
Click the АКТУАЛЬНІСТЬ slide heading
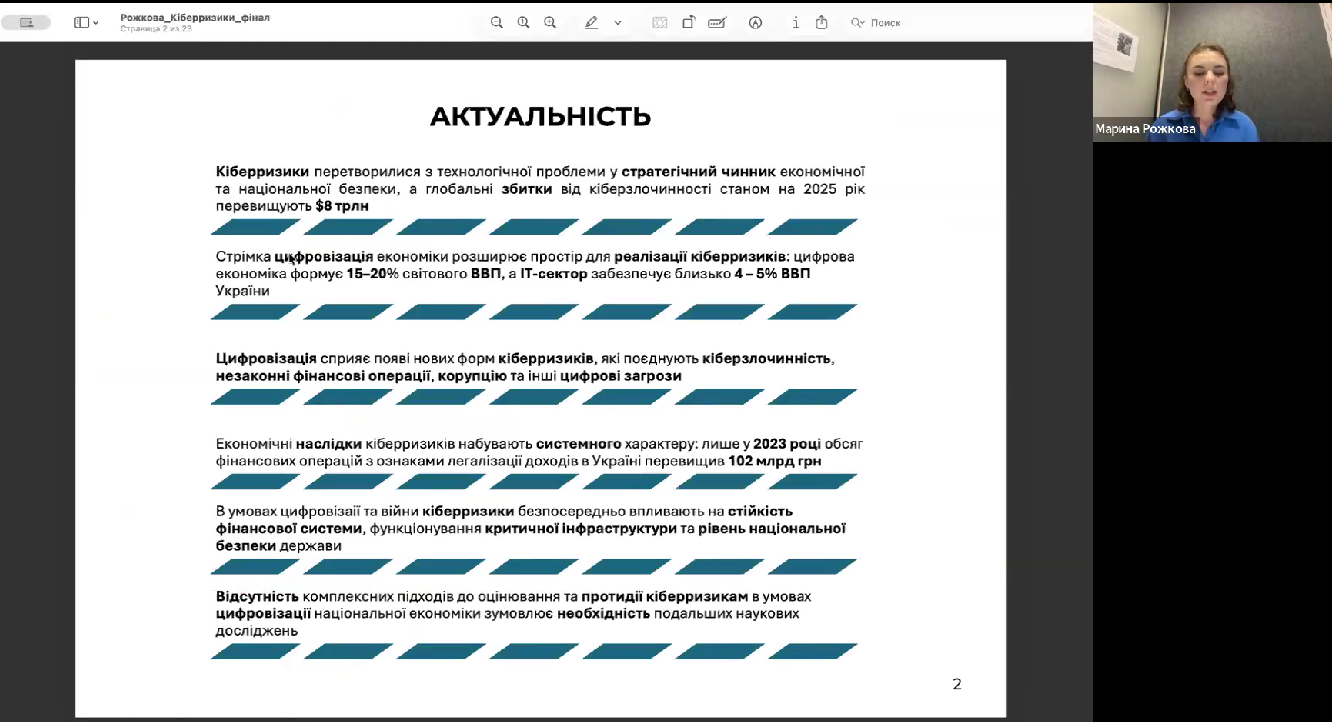(540, 117)
